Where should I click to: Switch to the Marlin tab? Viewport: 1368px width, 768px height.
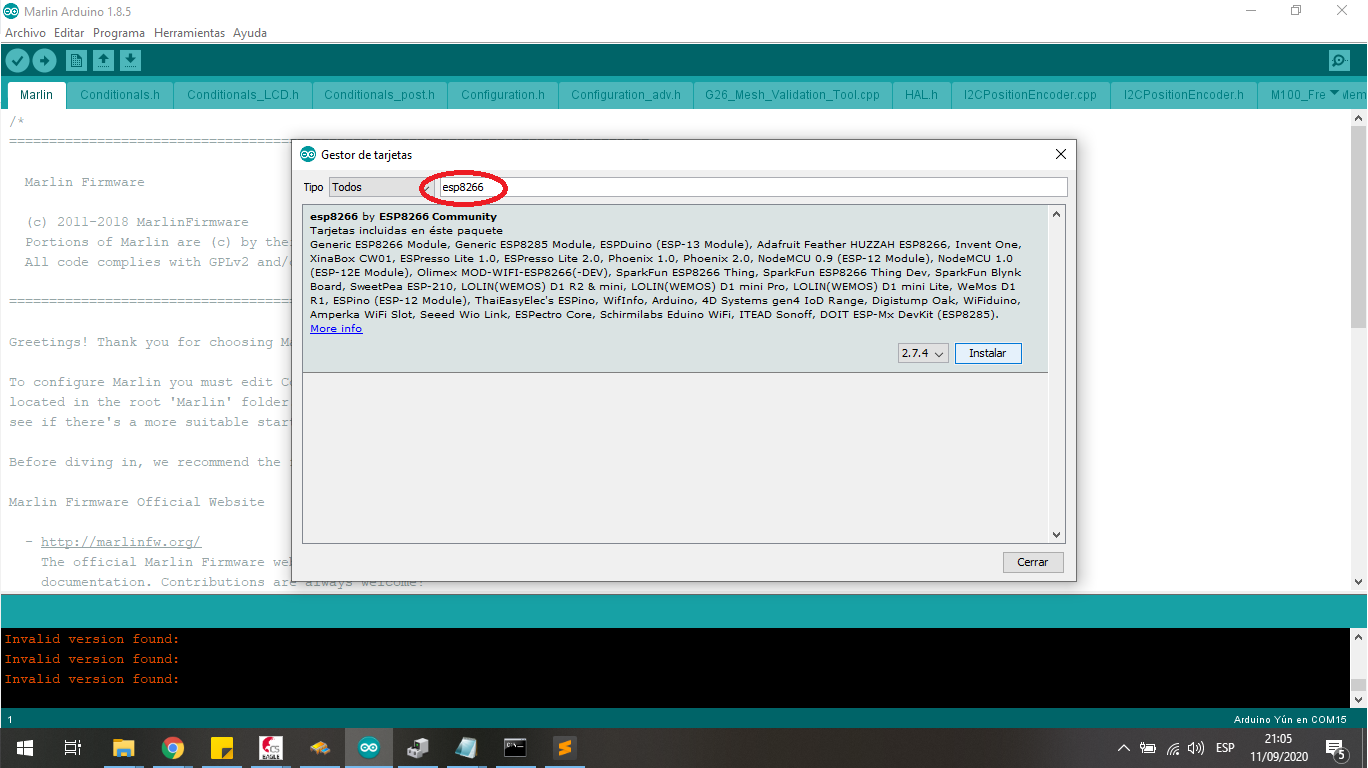37,95
